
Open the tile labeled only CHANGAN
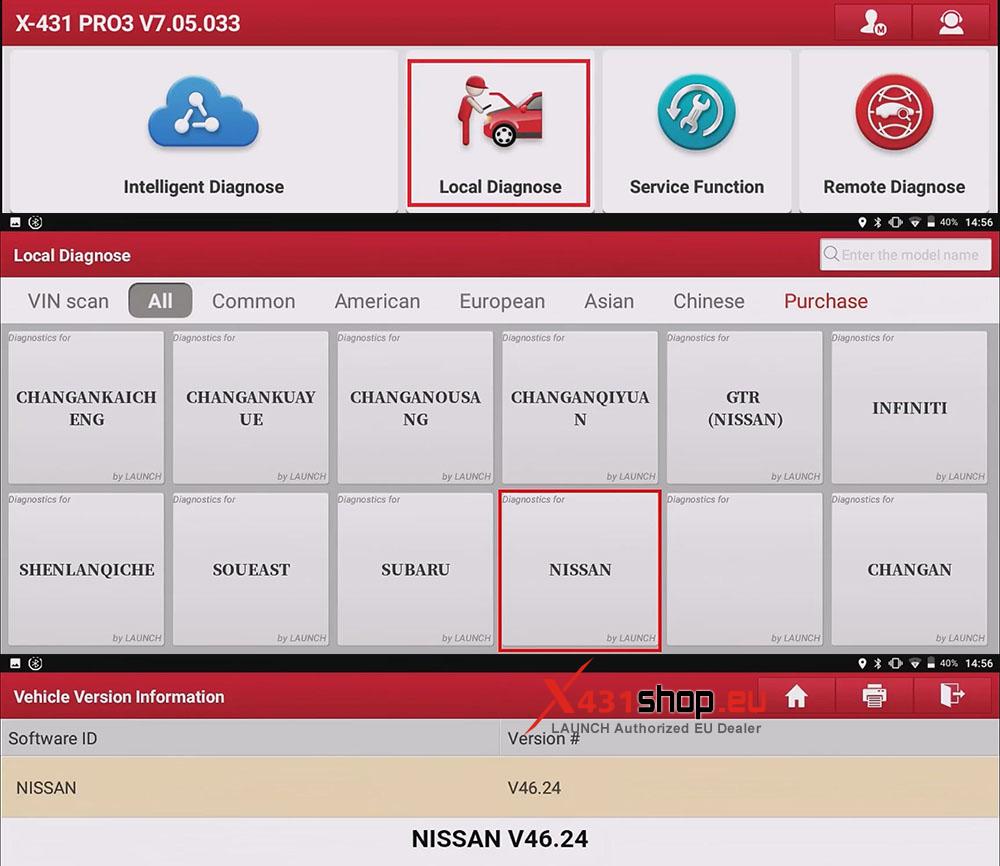(909, 569)
